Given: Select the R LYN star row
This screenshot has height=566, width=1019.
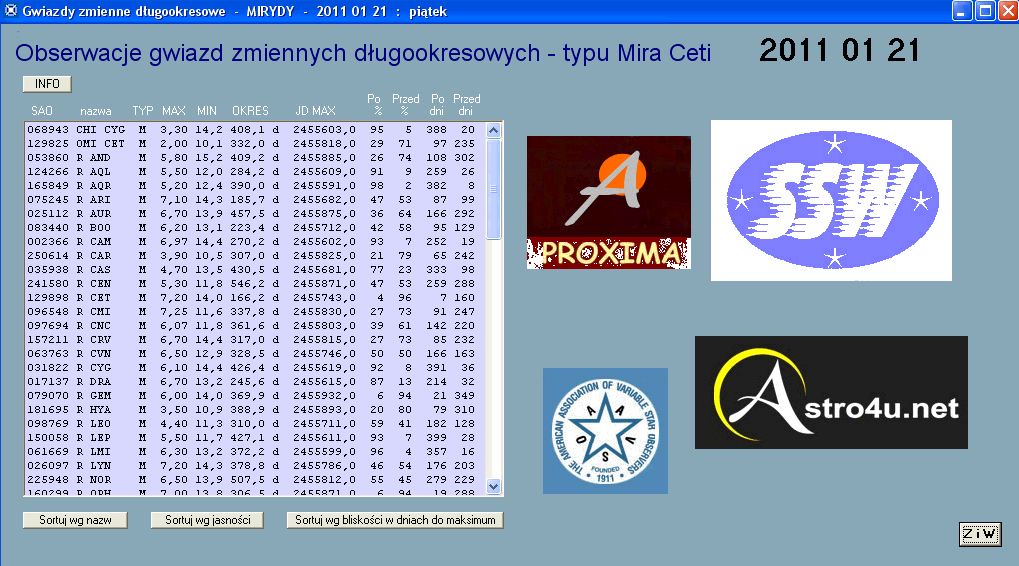Looking at the screenshot, I should [x=255, y=465].
